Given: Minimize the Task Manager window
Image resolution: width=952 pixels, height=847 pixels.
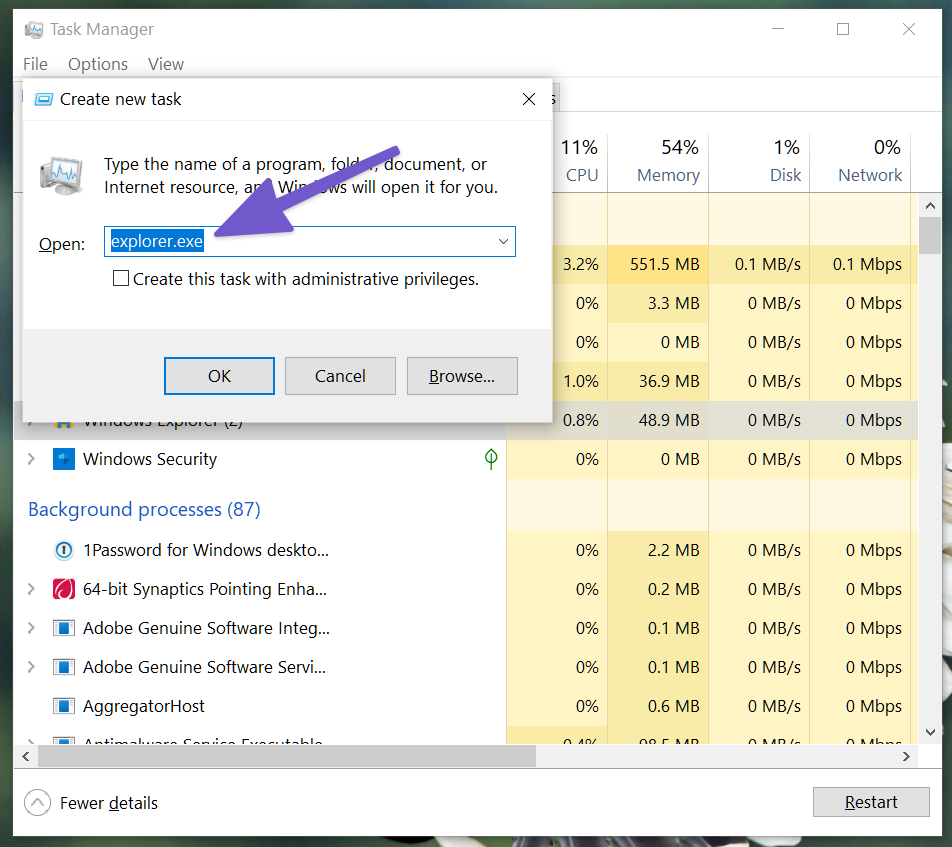Looking at the screenshot, I should [x=778, y=29].
